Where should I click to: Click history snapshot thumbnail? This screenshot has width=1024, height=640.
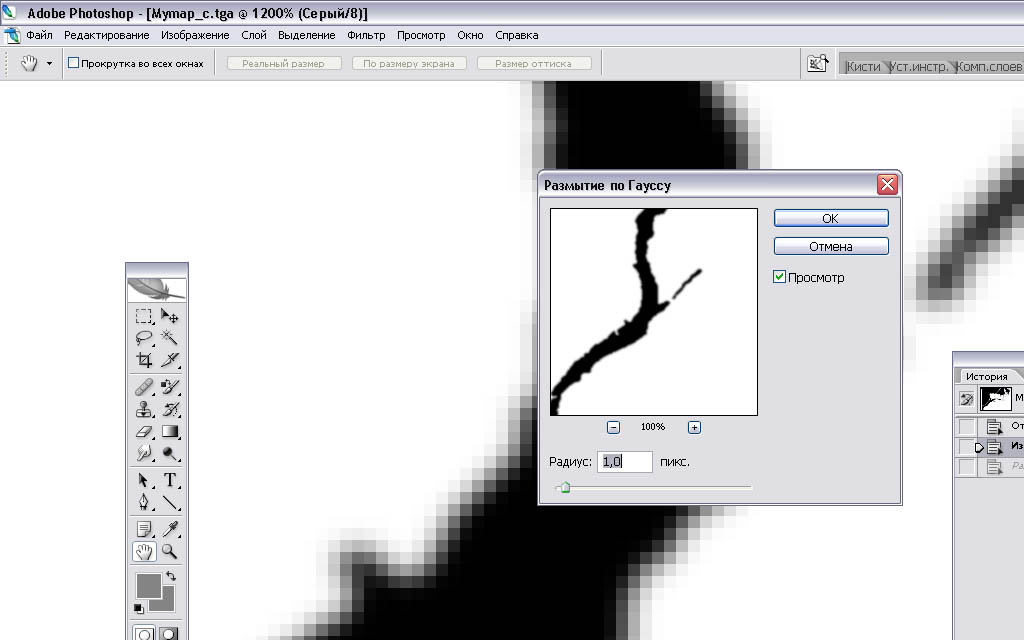(x=995, y=398)
